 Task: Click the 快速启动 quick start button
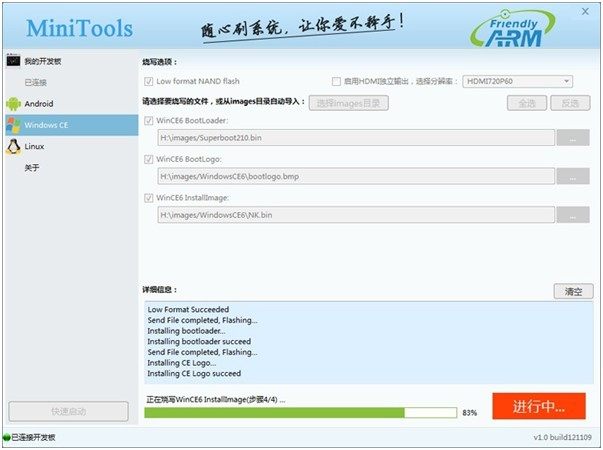pyautogui.click(x=68, y=412)
